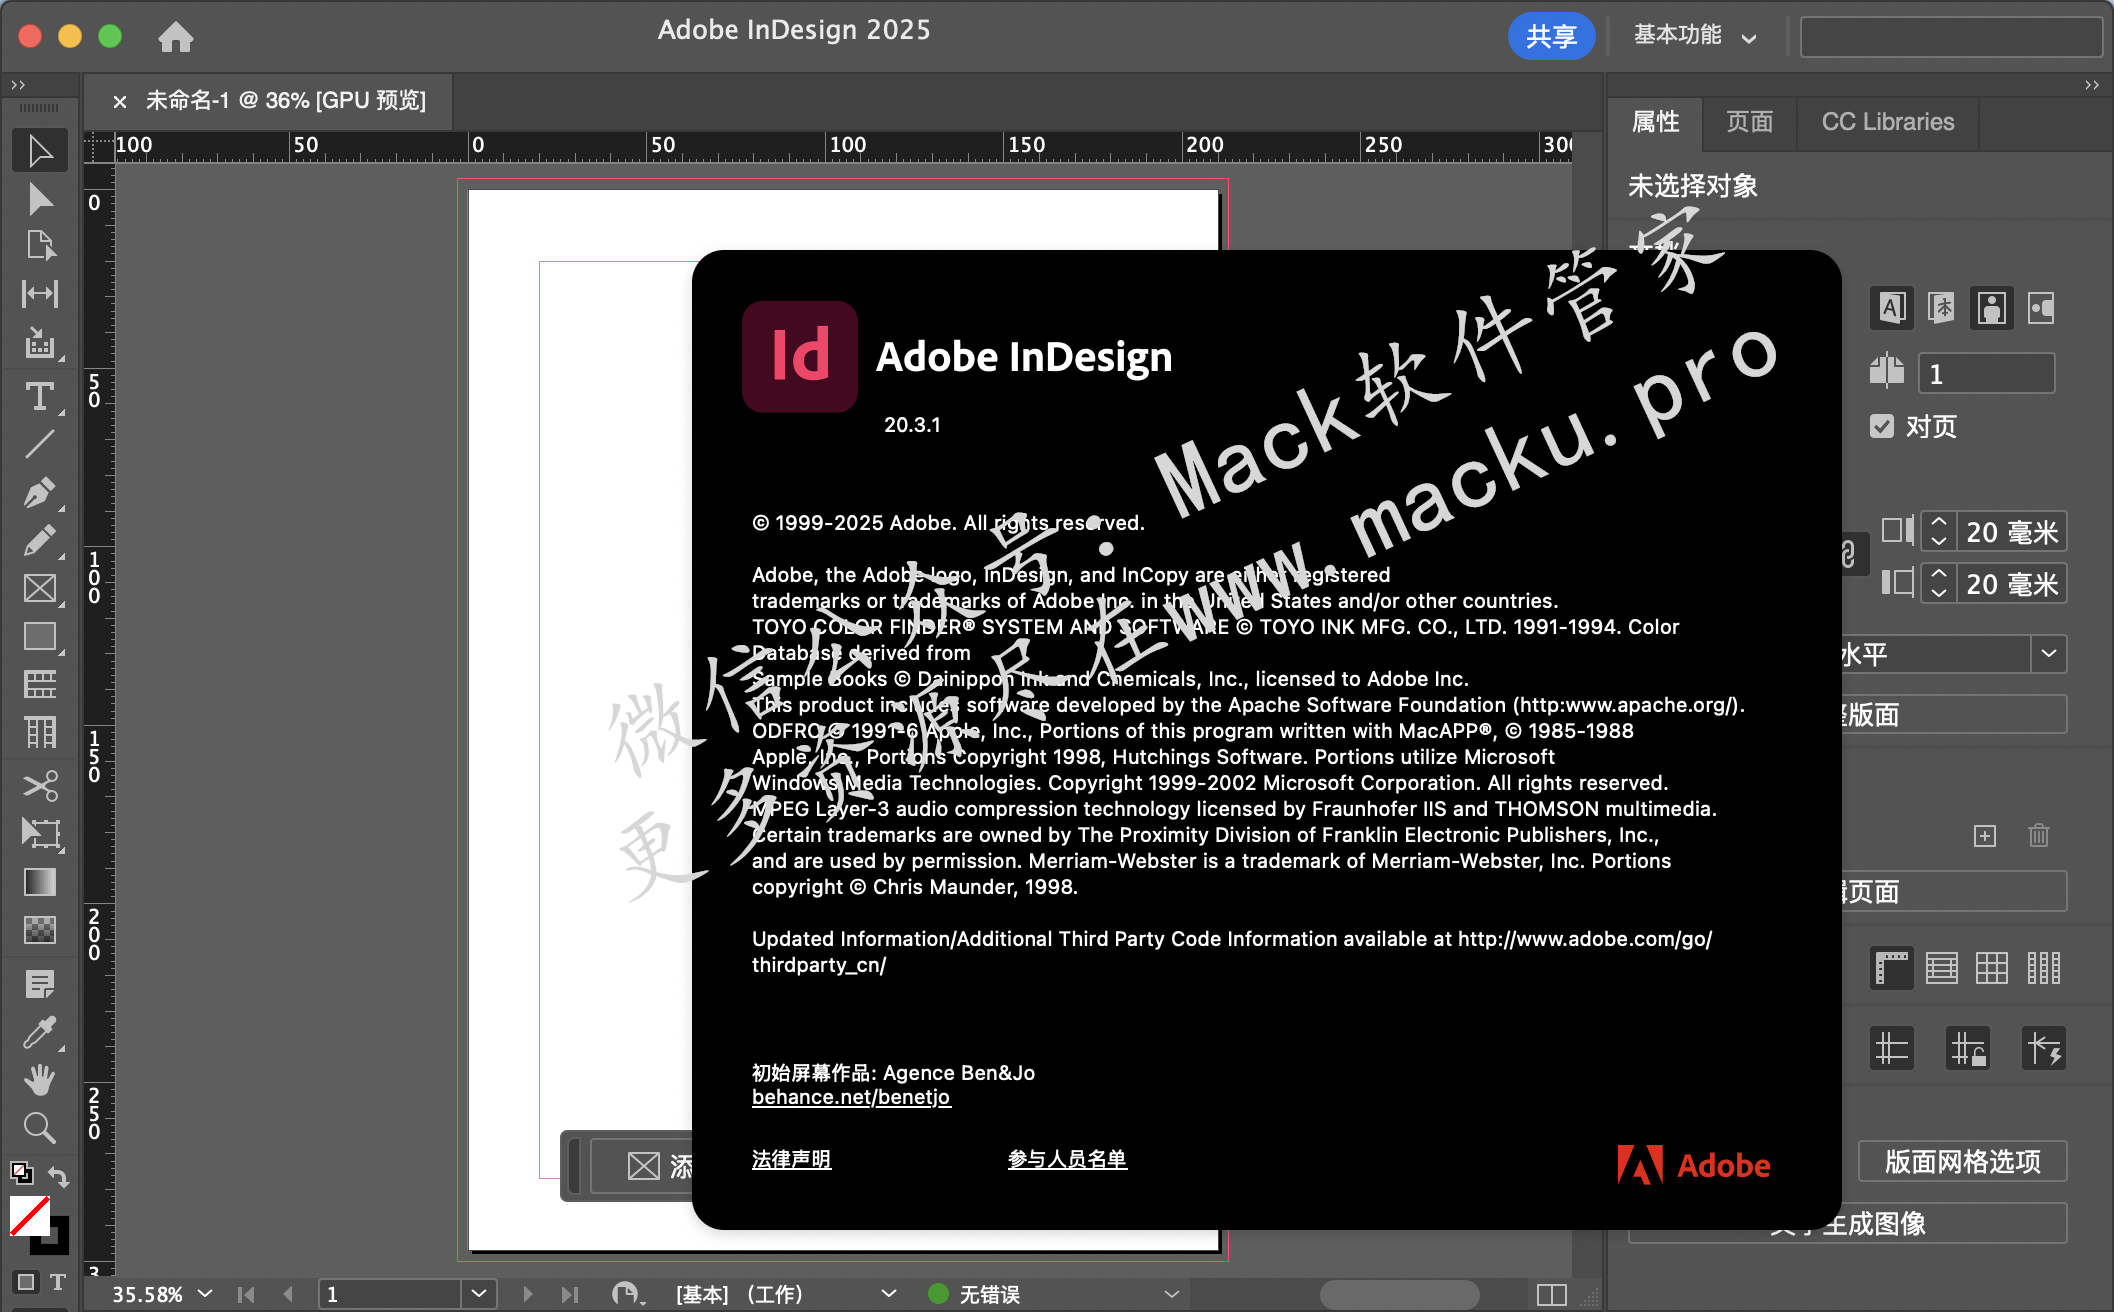Click the page count field showing 1
The image size is (2114, 1312).
1986,373
